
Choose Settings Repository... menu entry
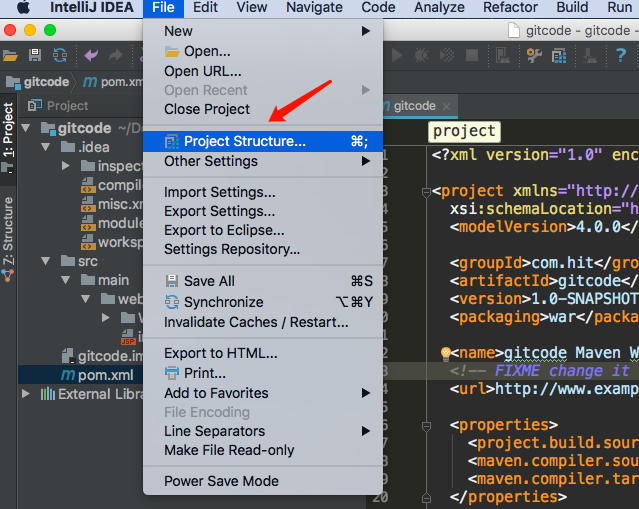(263, 249)
